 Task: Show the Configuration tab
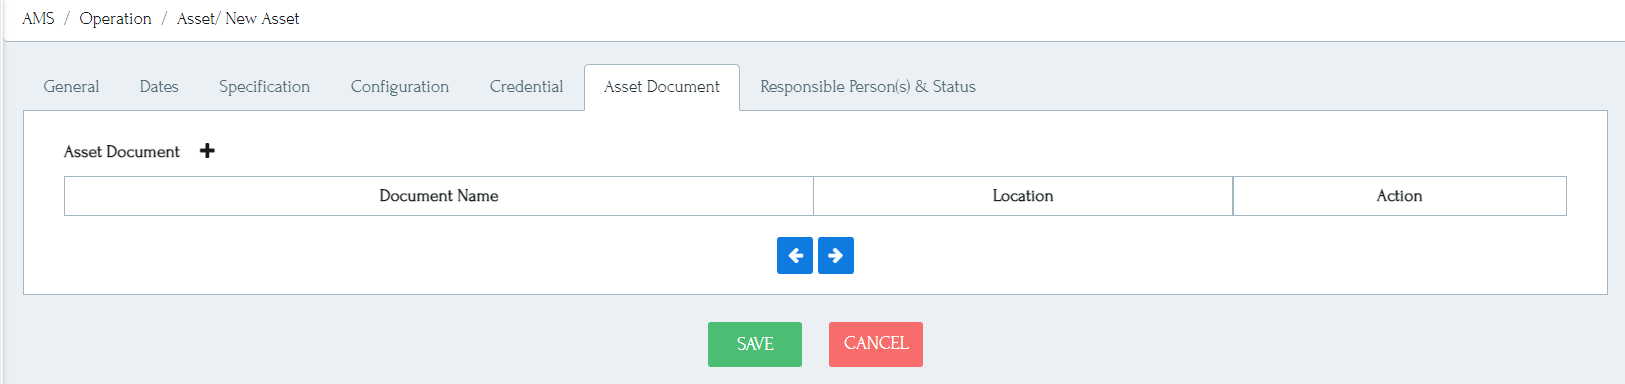400,87
